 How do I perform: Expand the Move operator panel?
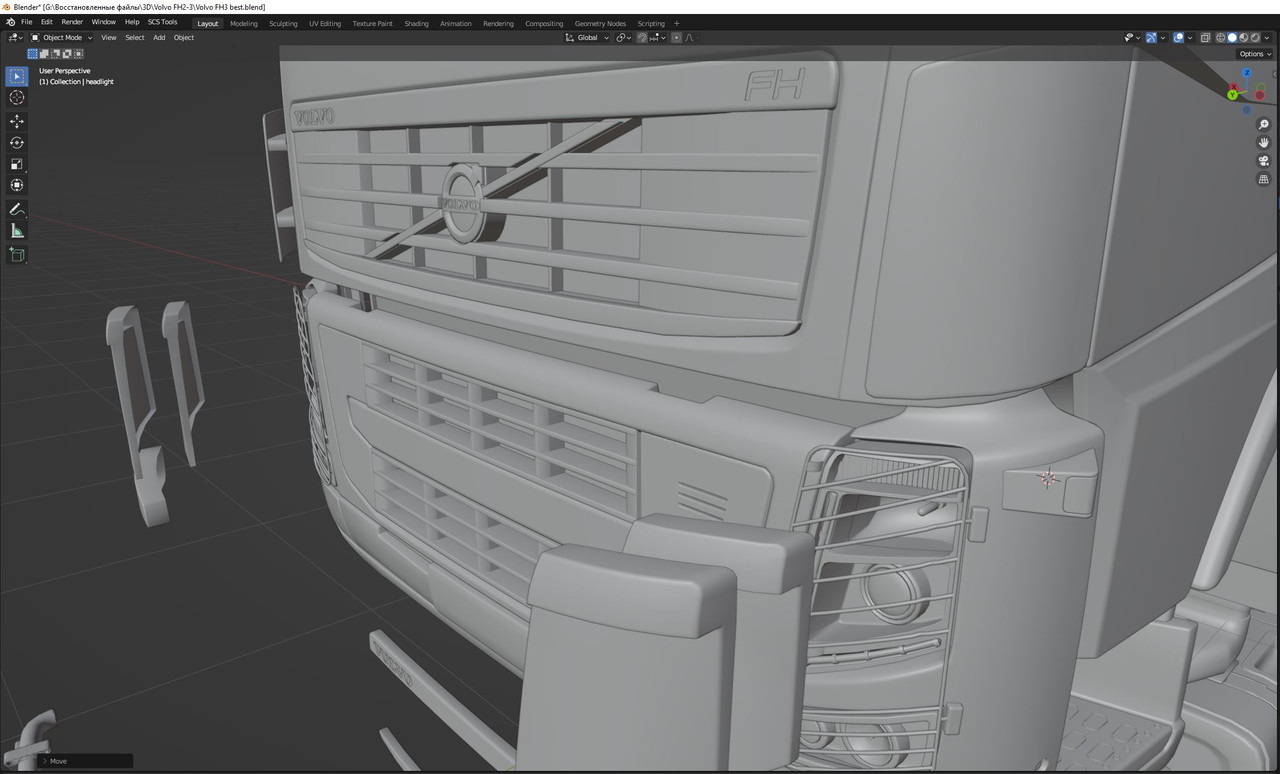85,761
